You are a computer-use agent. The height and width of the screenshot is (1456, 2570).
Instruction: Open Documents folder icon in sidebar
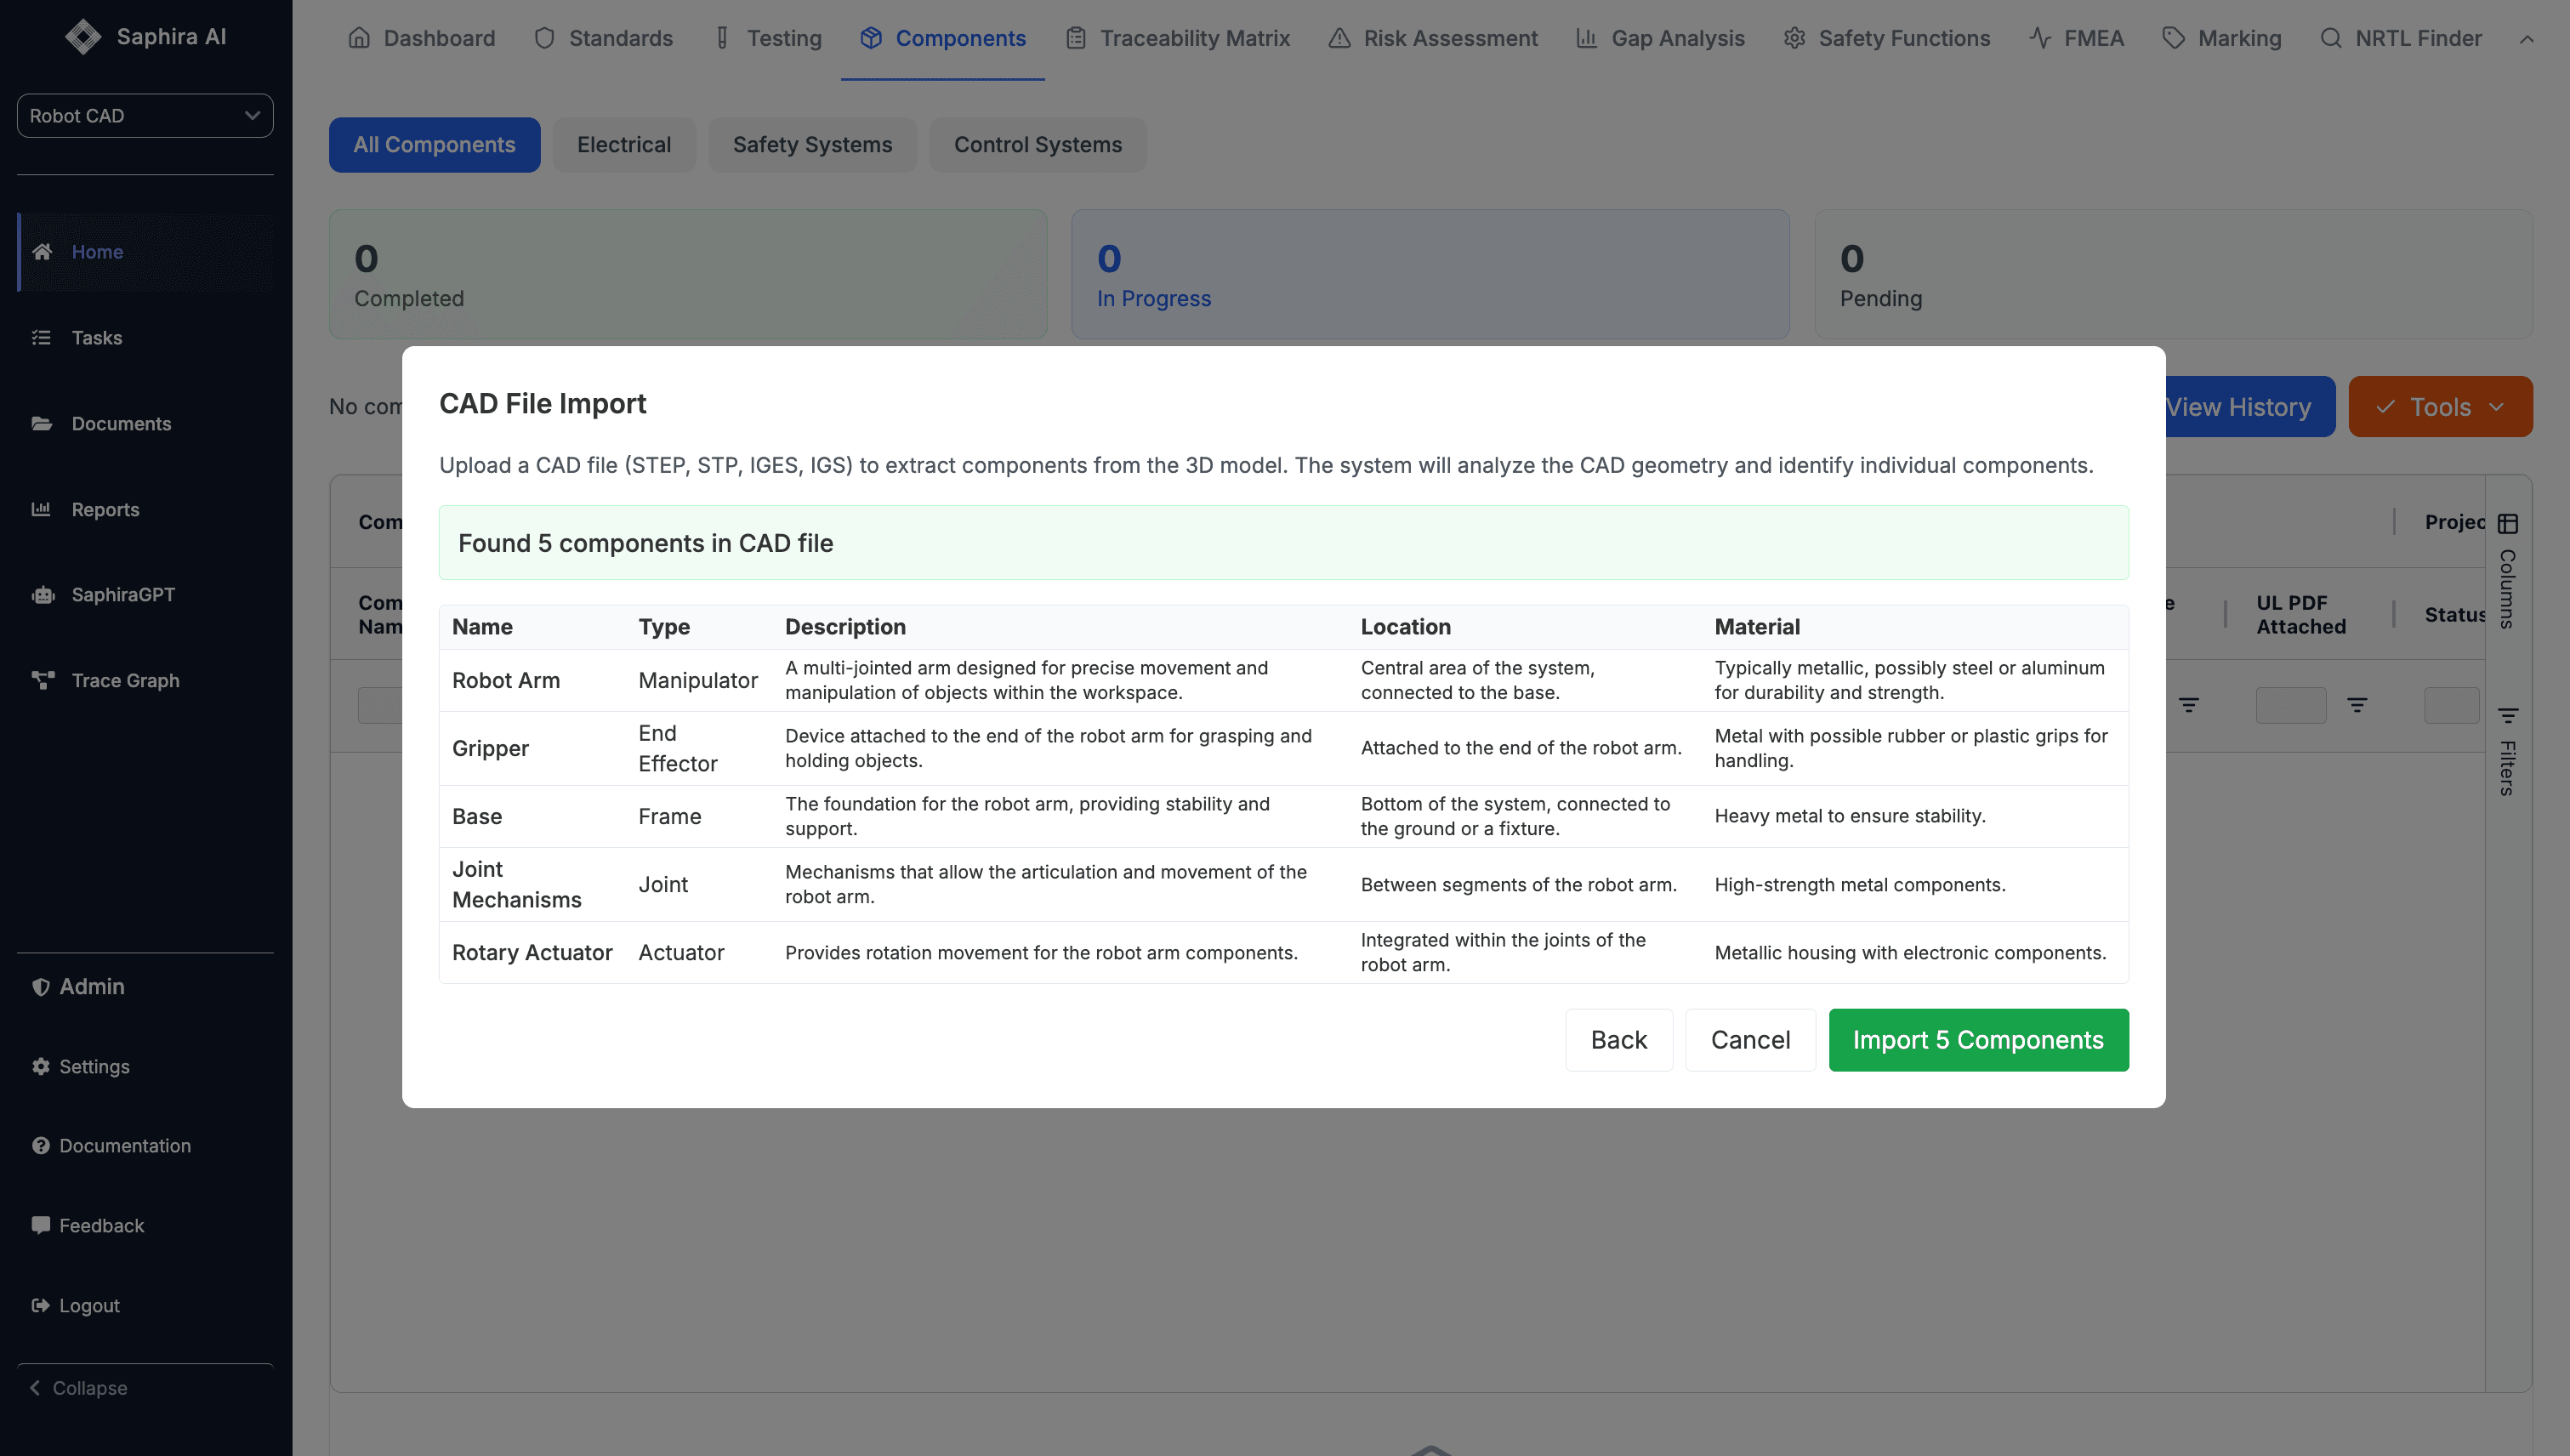point(42,424)
